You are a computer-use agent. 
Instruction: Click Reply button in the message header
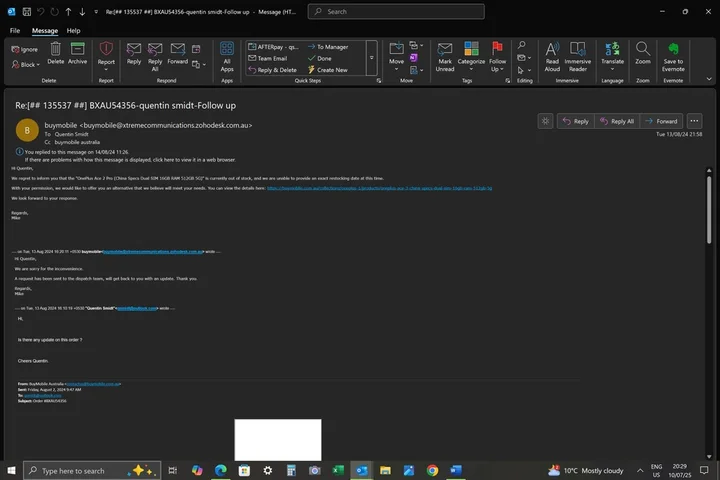pos(576,121)
